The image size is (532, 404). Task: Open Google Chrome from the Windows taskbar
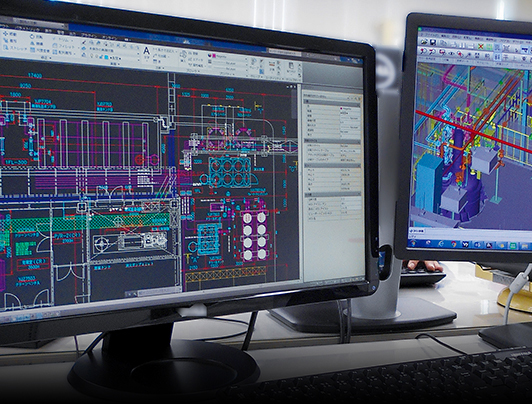pyautogui.click(x=453, y=243)
